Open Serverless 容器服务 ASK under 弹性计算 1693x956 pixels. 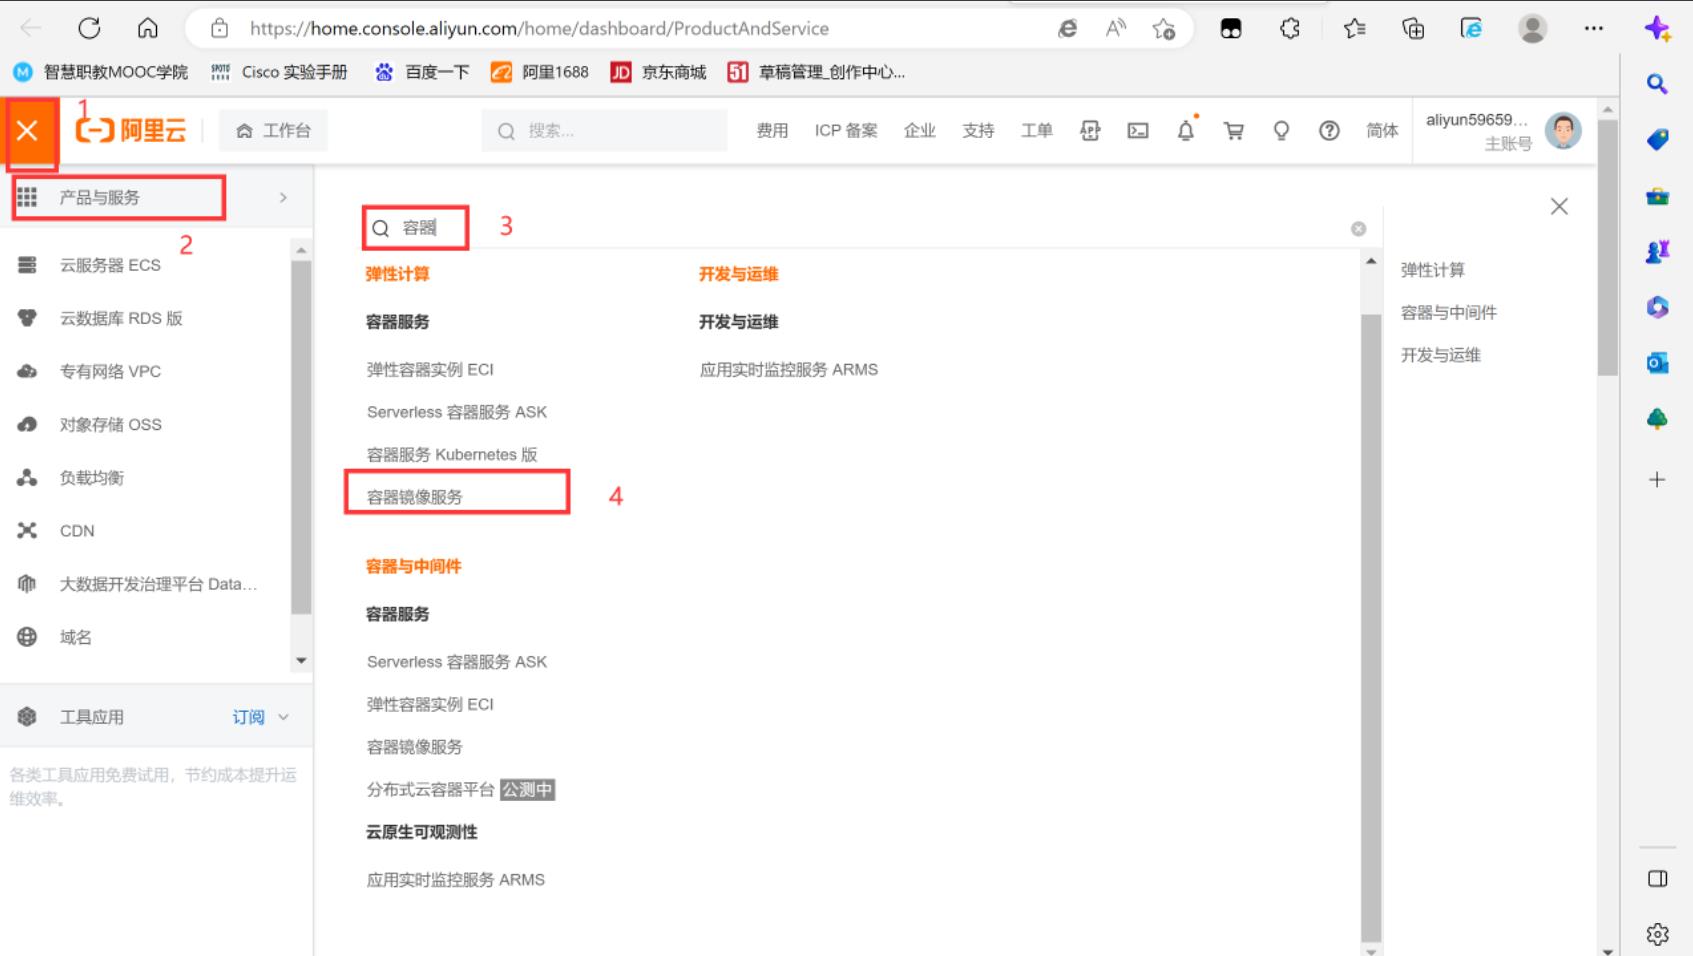[x=457, y=412]
